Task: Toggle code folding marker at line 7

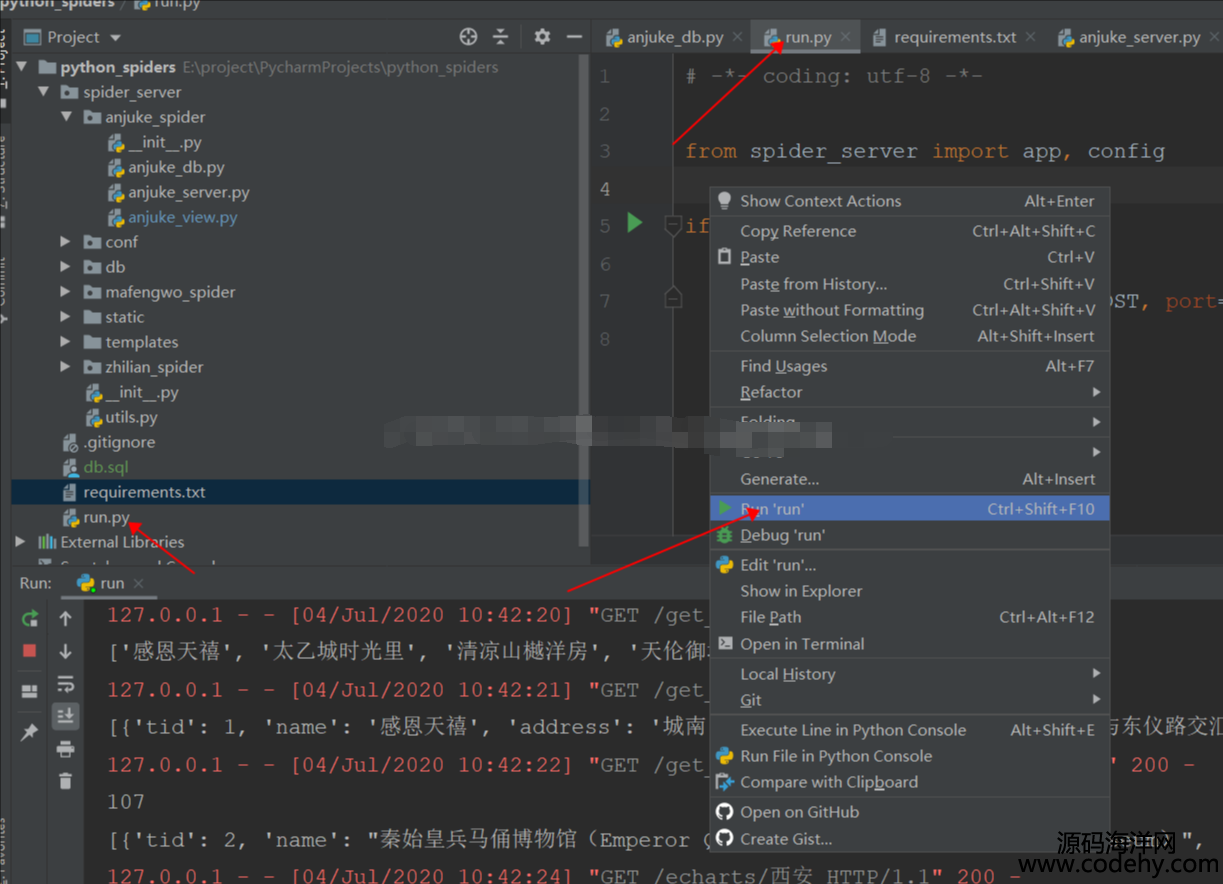Action: click(x=673, y=298)
